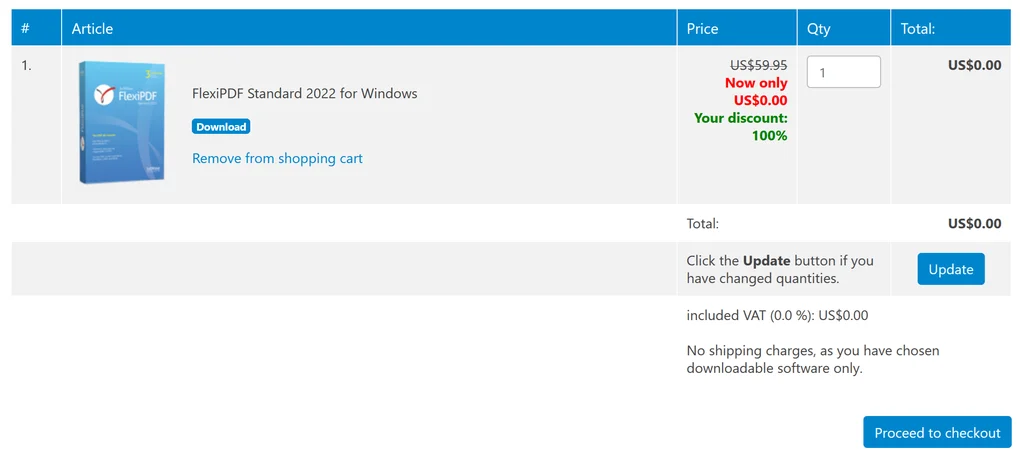The image size is (1020, 466).
Task: Click the blue Download badge
Action: tap(220, 127)
